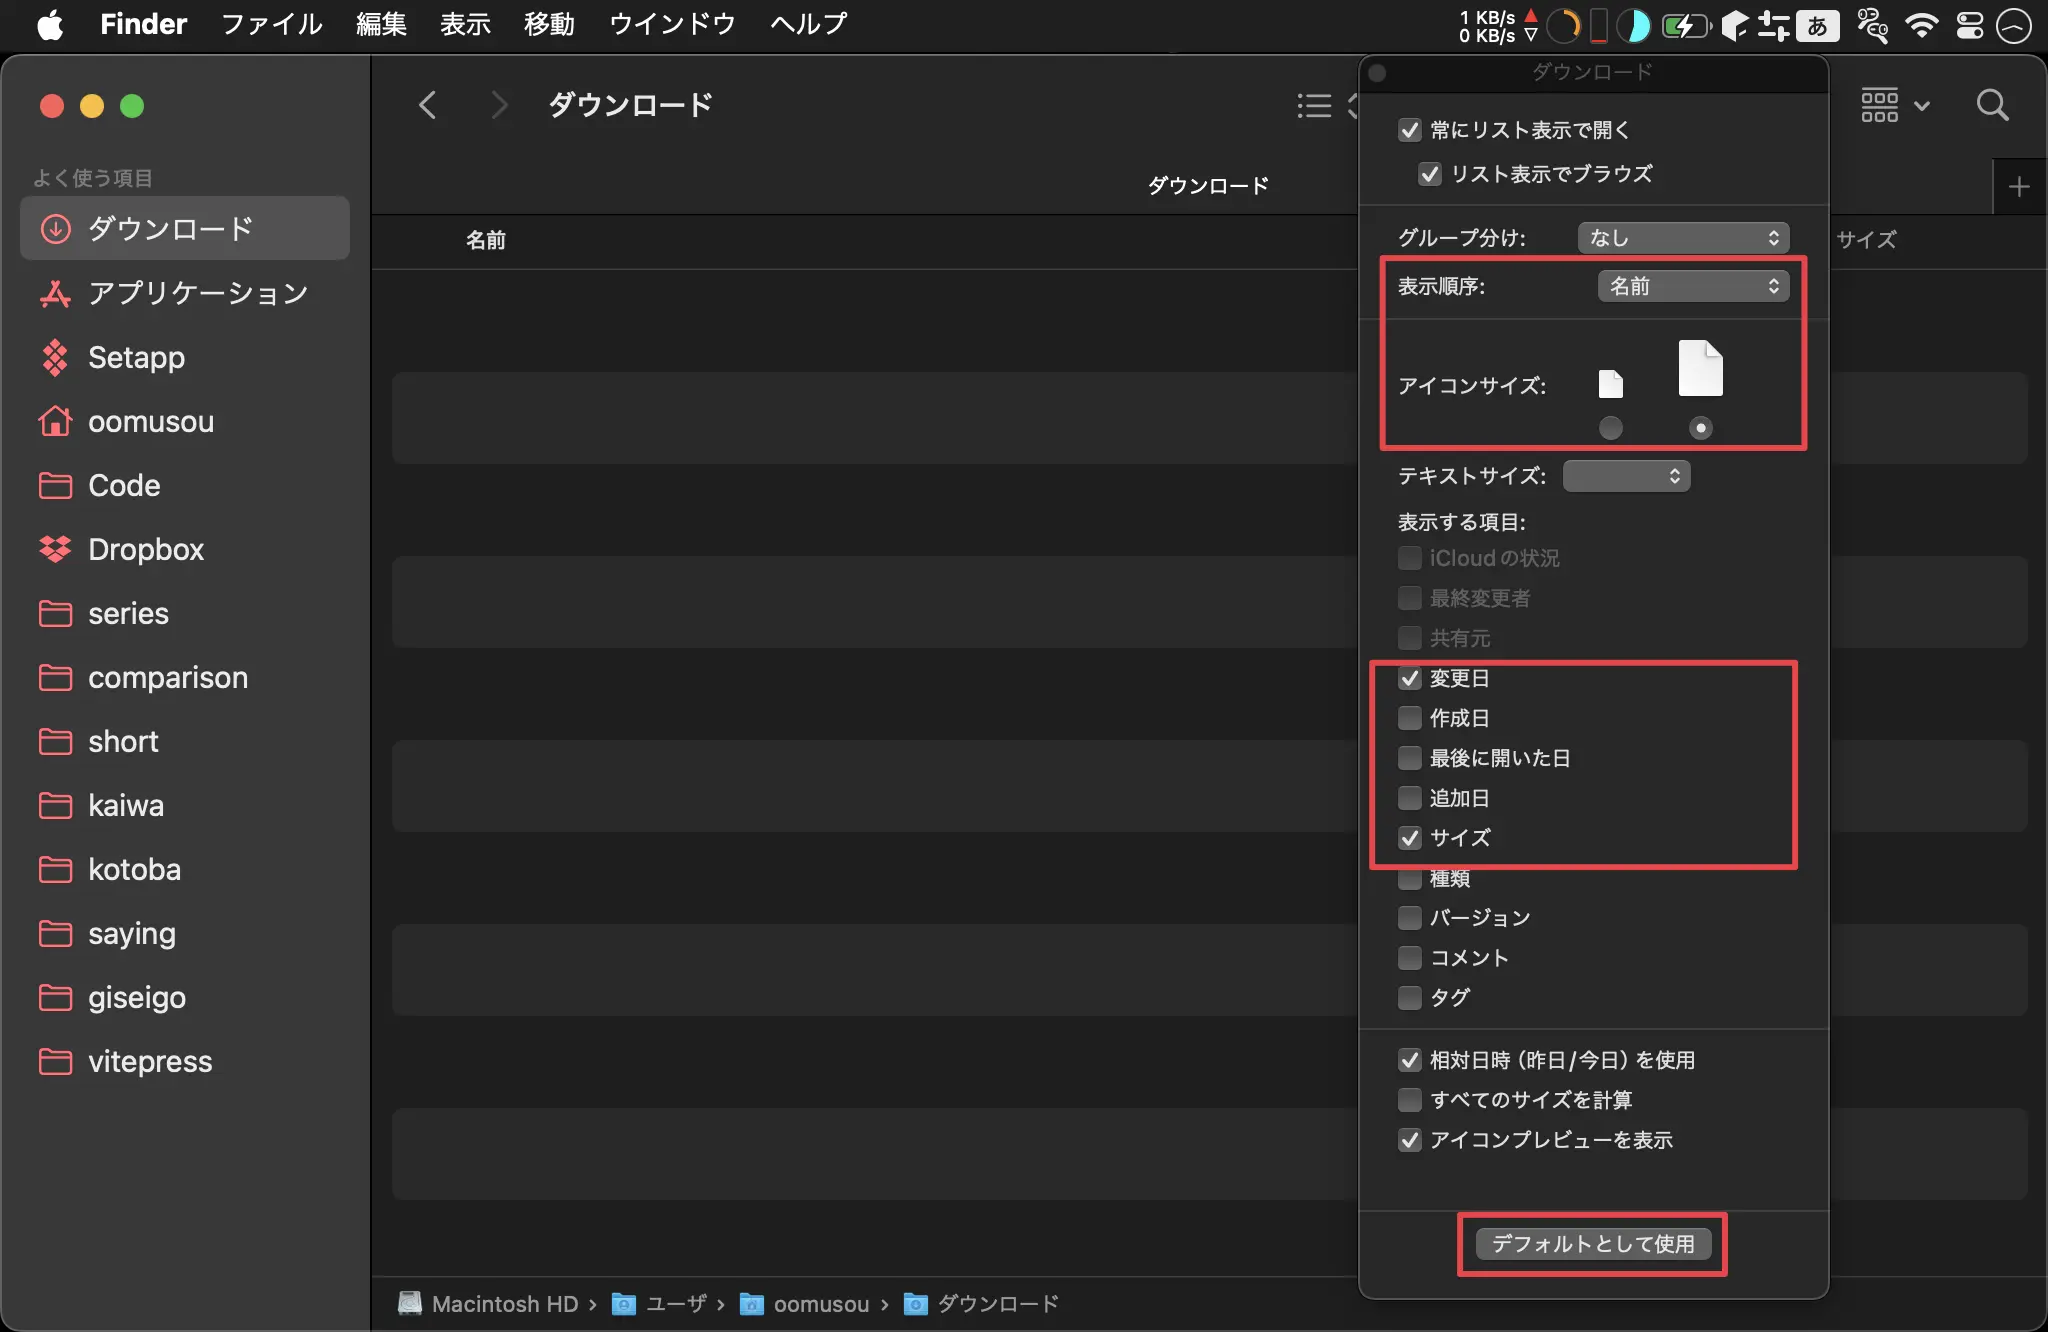This screenshot has width=2048, height=1332.
Task: Open the テキストサイズ dropdown
Action: (x=1627, y=476)
